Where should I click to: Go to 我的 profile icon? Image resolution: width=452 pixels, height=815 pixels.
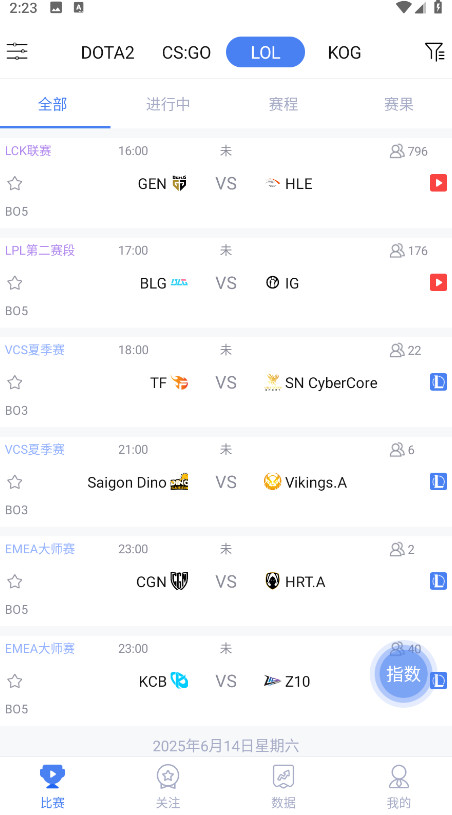tap(398, 777)
